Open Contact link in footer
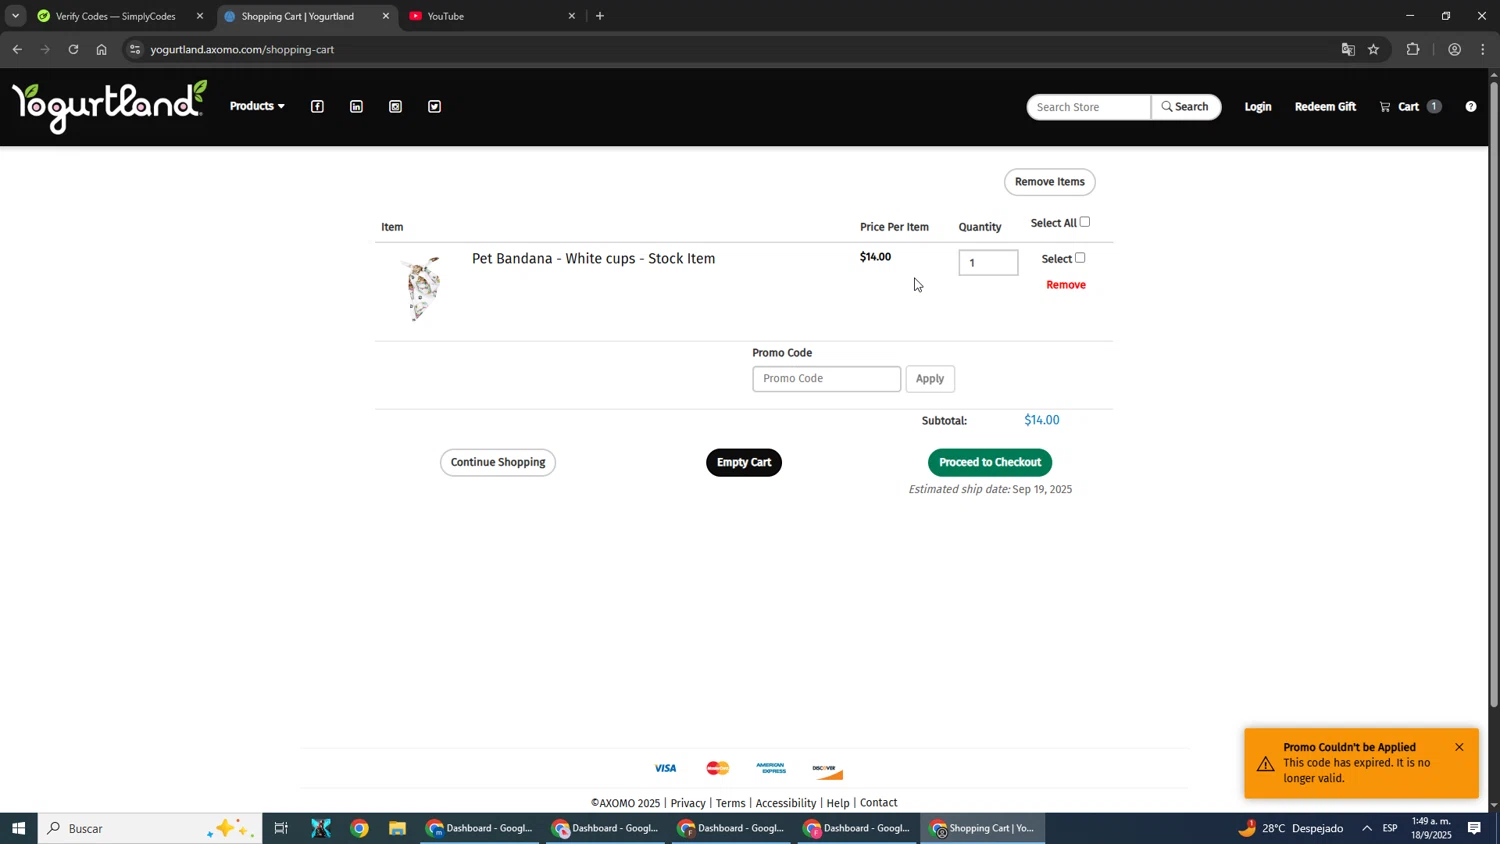This screenshot has height=844, width=1500. click(879, 803)
